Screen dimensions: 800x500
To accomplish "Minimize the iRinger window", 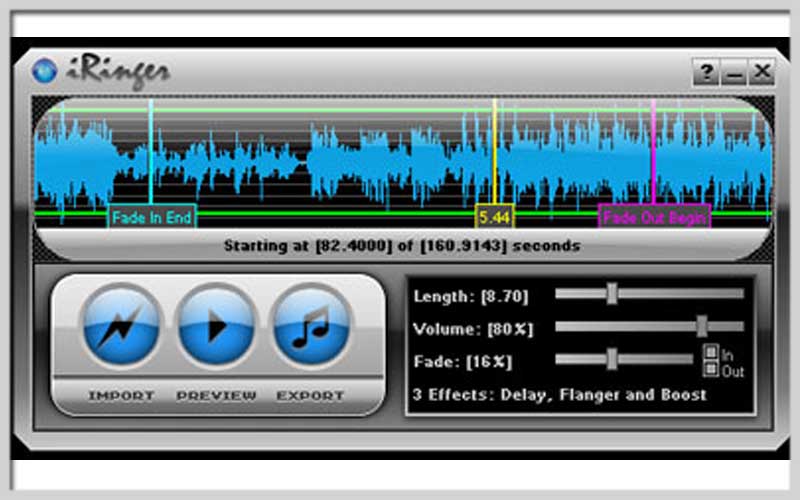I will coord(734,72).
